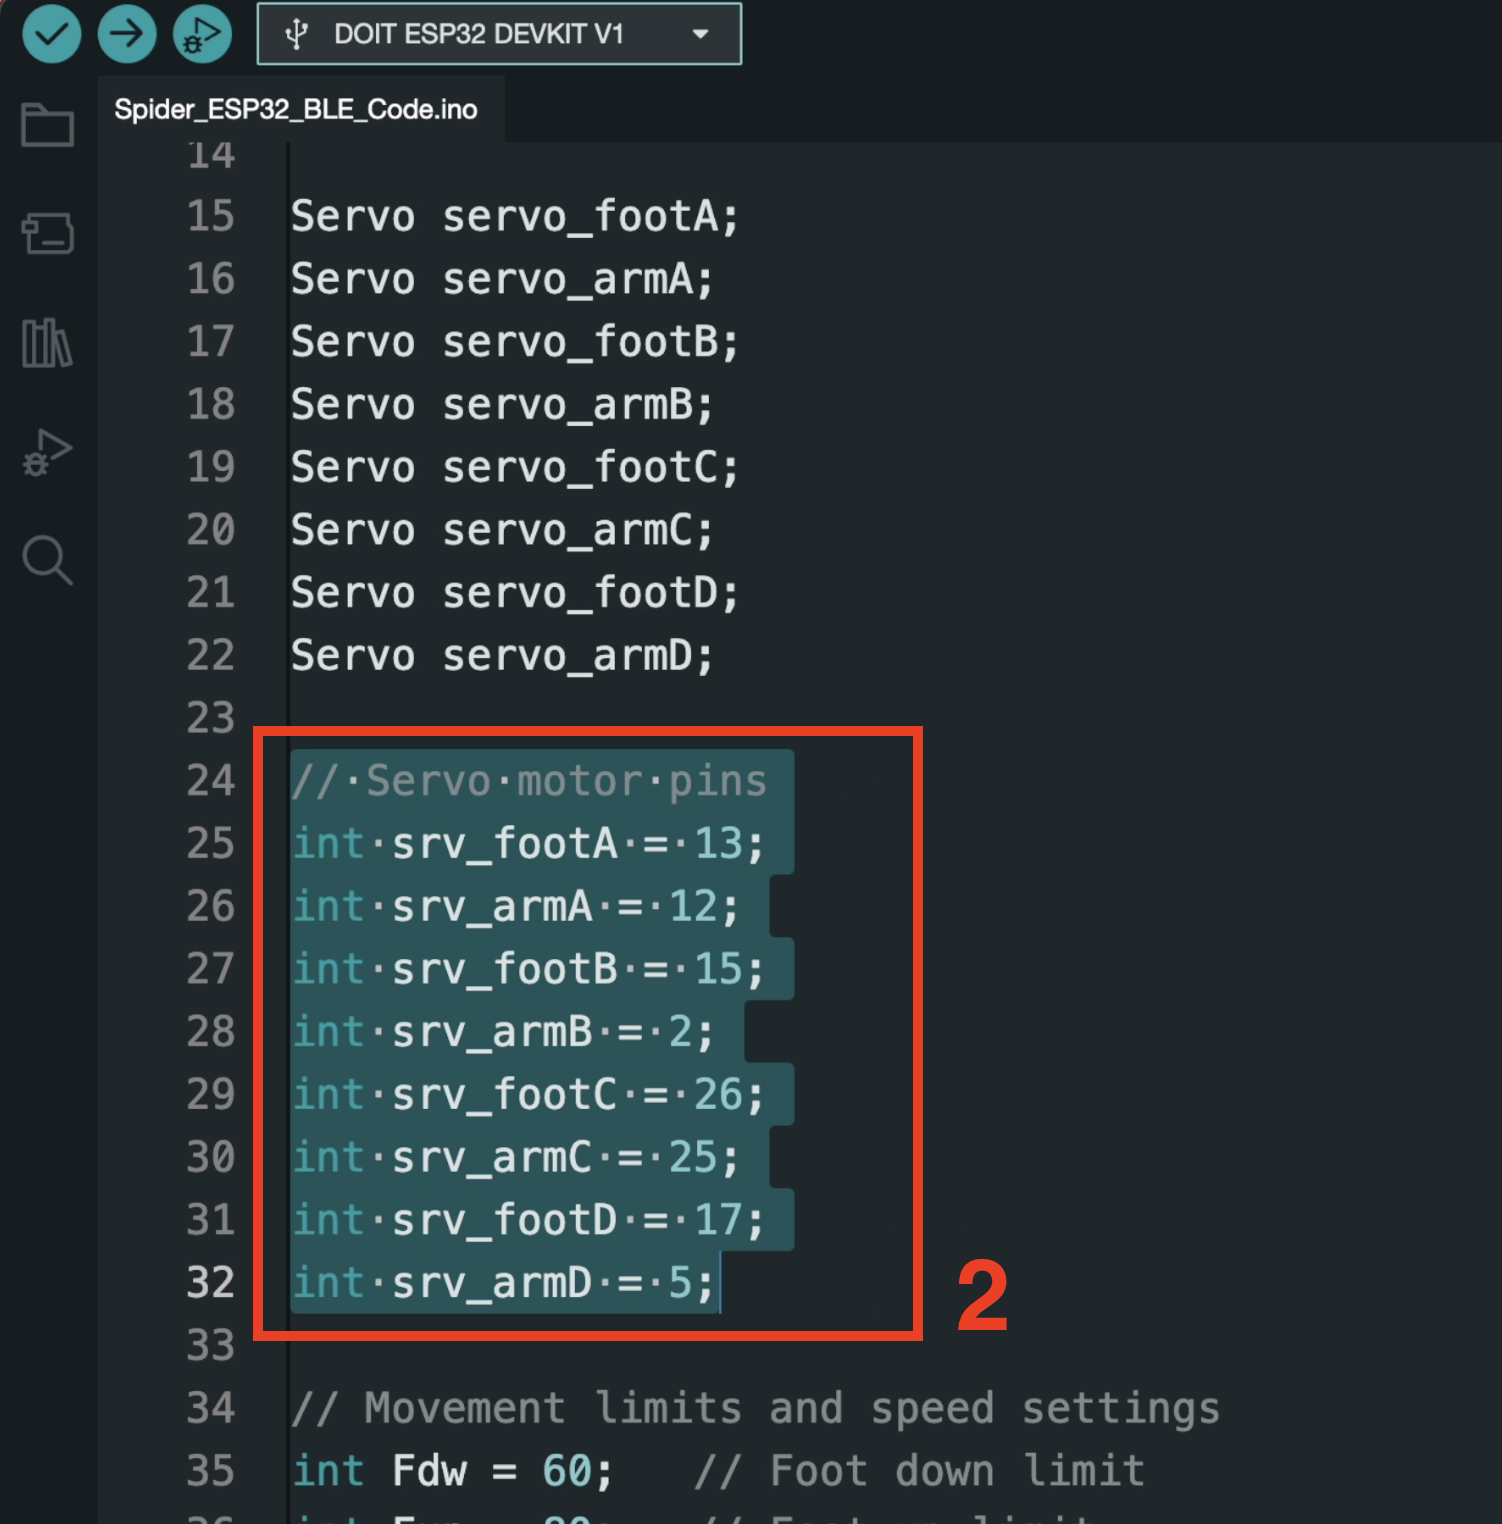Click the board selector dropdown arrow
This screenshot has width=1502, height=1524.
coord(701,34)
